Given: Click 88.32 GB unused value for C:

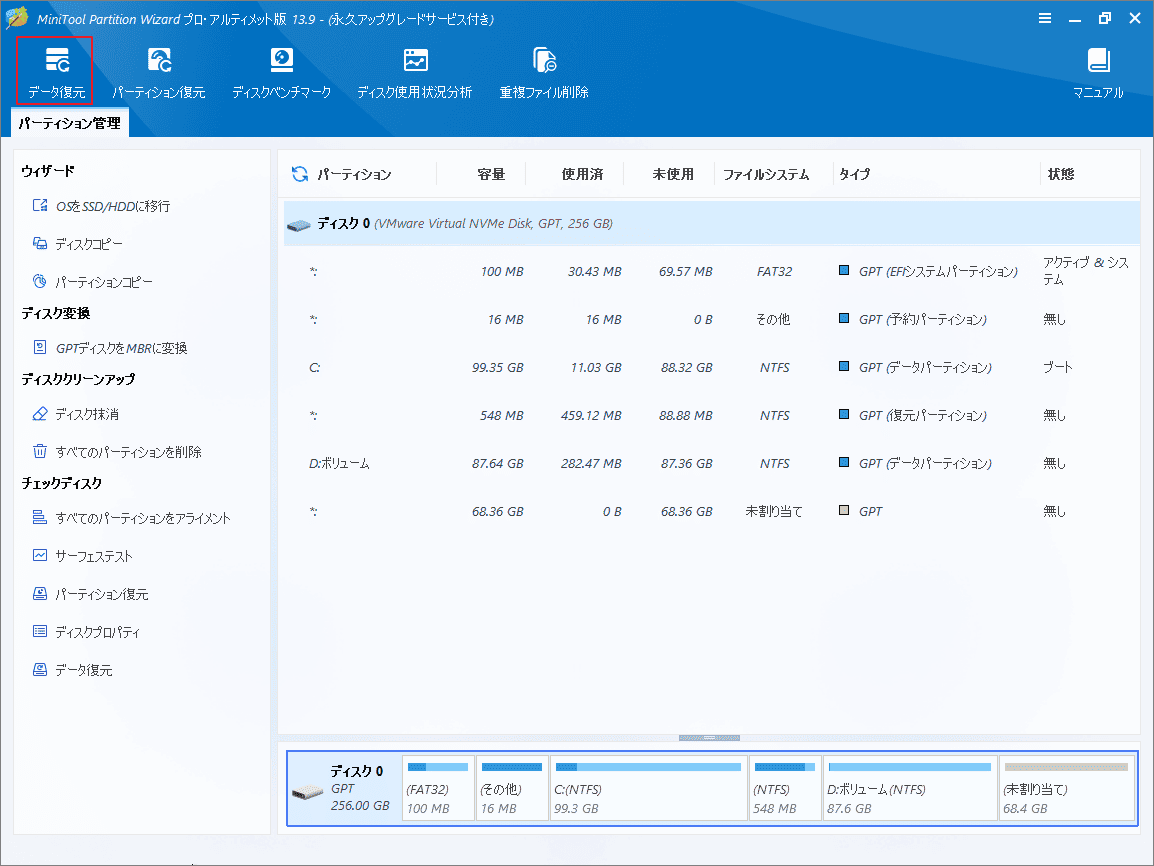Looking at the screenshot, I should [x=686, y=367].
